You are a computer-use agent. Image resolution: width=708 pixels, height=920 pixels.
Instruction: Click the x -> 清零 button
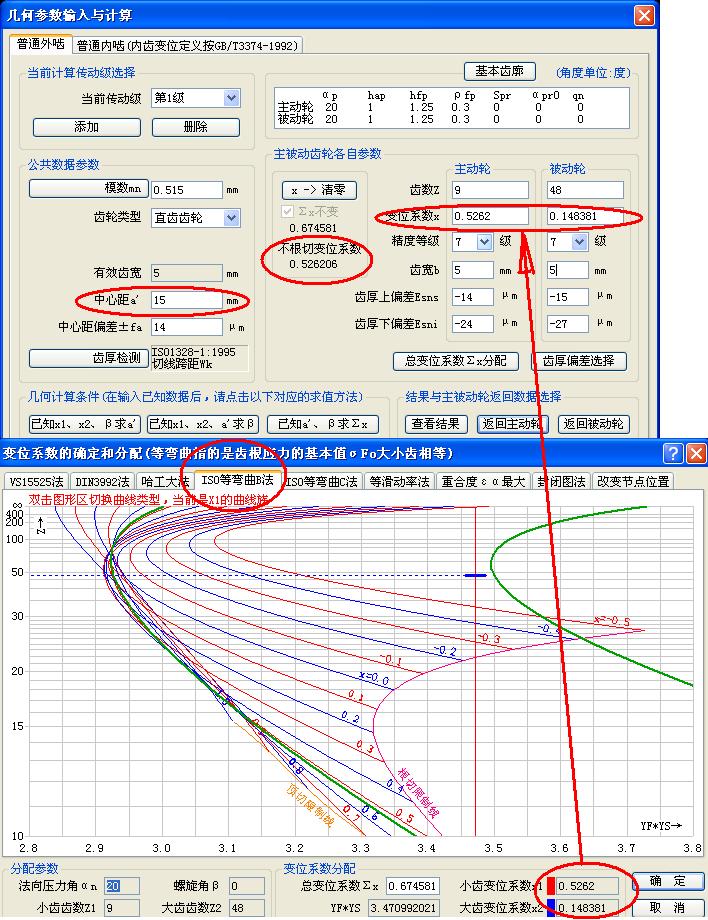(319, 190)
